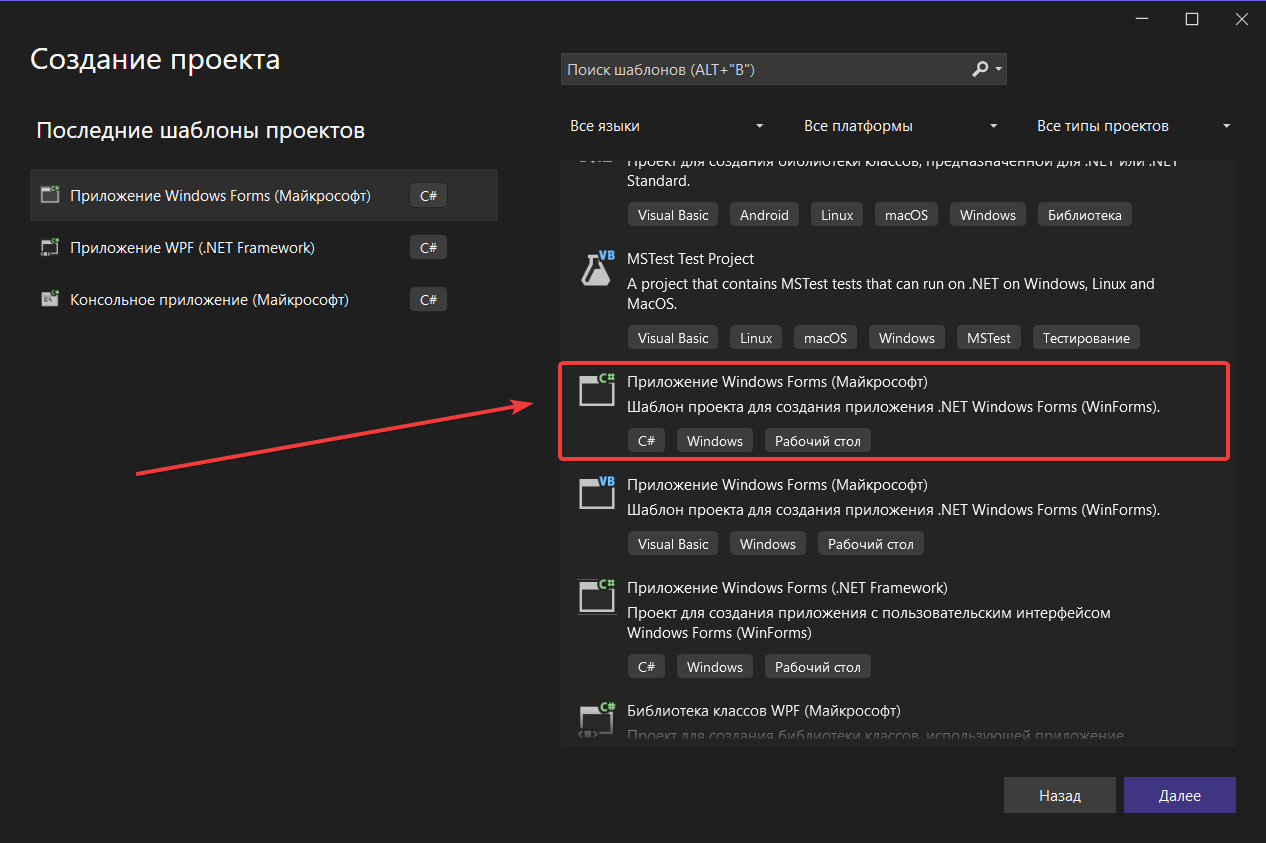
Task: Click the search magnifier icon in template search
Action: coord(980,70)
